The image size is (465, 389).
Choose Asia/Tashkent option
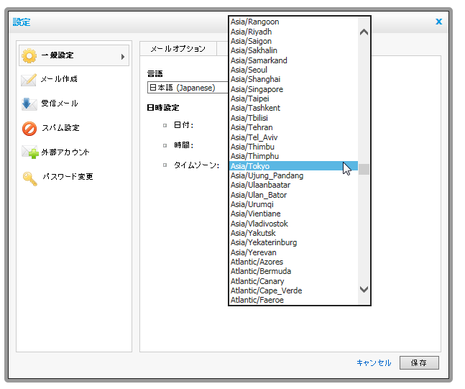click(293, 108)
